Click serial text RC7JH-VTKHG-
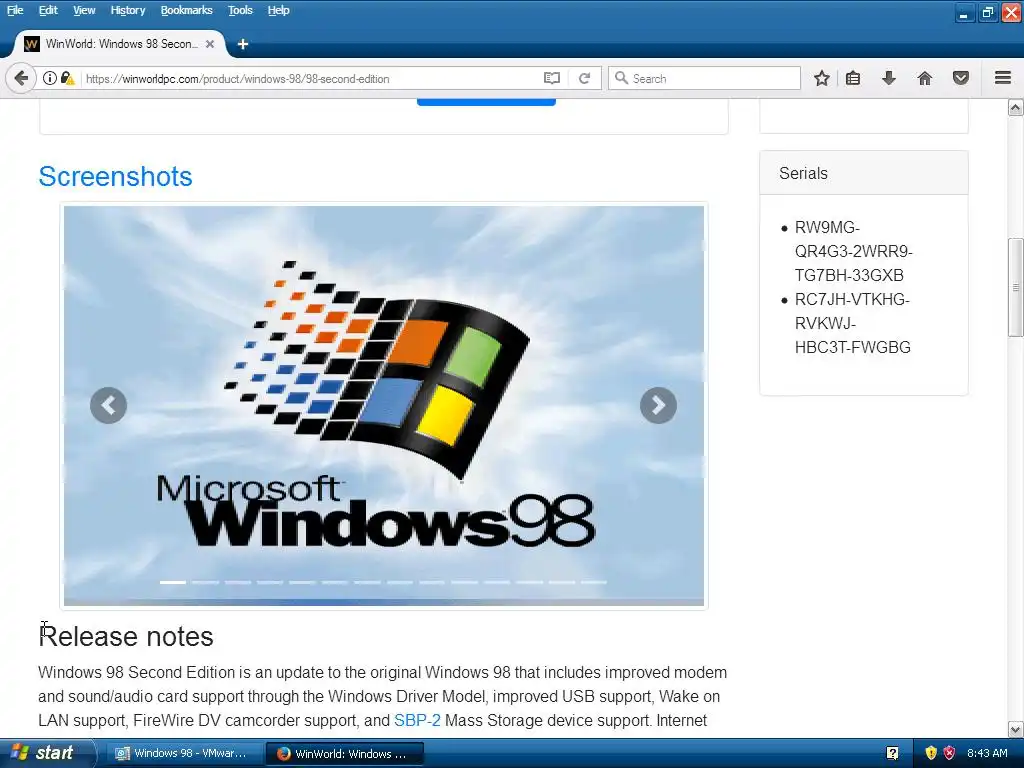The height and width of the screenshot is (768, 1024). [x=852, y=299]
